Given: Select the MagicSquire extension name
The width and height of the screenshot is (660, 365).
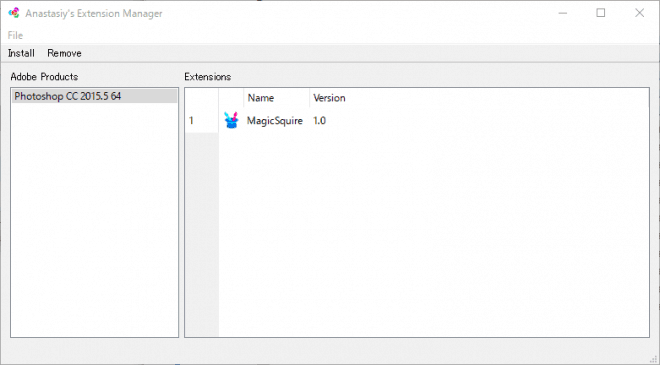Looking at the screenshot, I should pos(274,121).
